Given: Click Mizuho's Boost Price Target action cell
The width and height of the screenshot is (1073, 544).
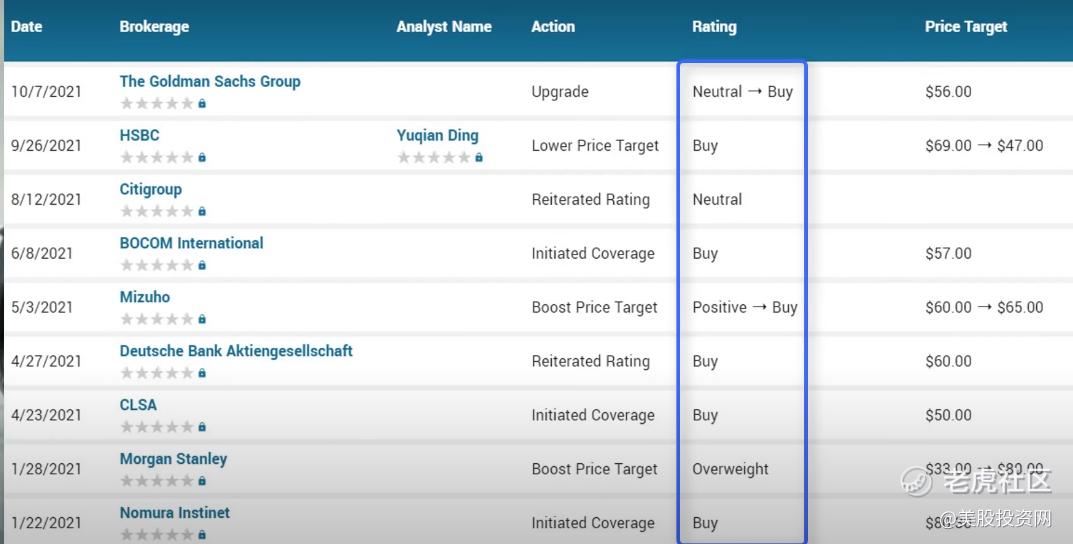Looking at the screenshot, I should click(595, 307).
